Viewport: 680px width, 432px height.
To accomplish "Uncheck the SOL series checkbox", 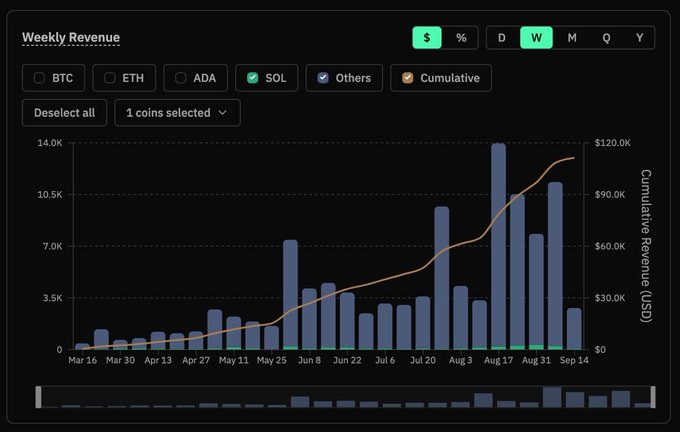I will (x=252, y=78).
